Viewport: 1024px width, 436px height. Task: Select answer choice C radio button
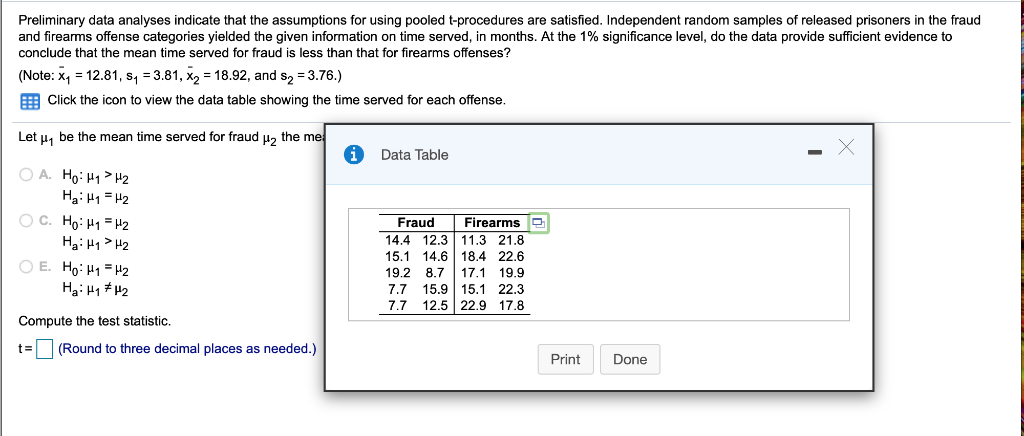click(x=25, y=221)
